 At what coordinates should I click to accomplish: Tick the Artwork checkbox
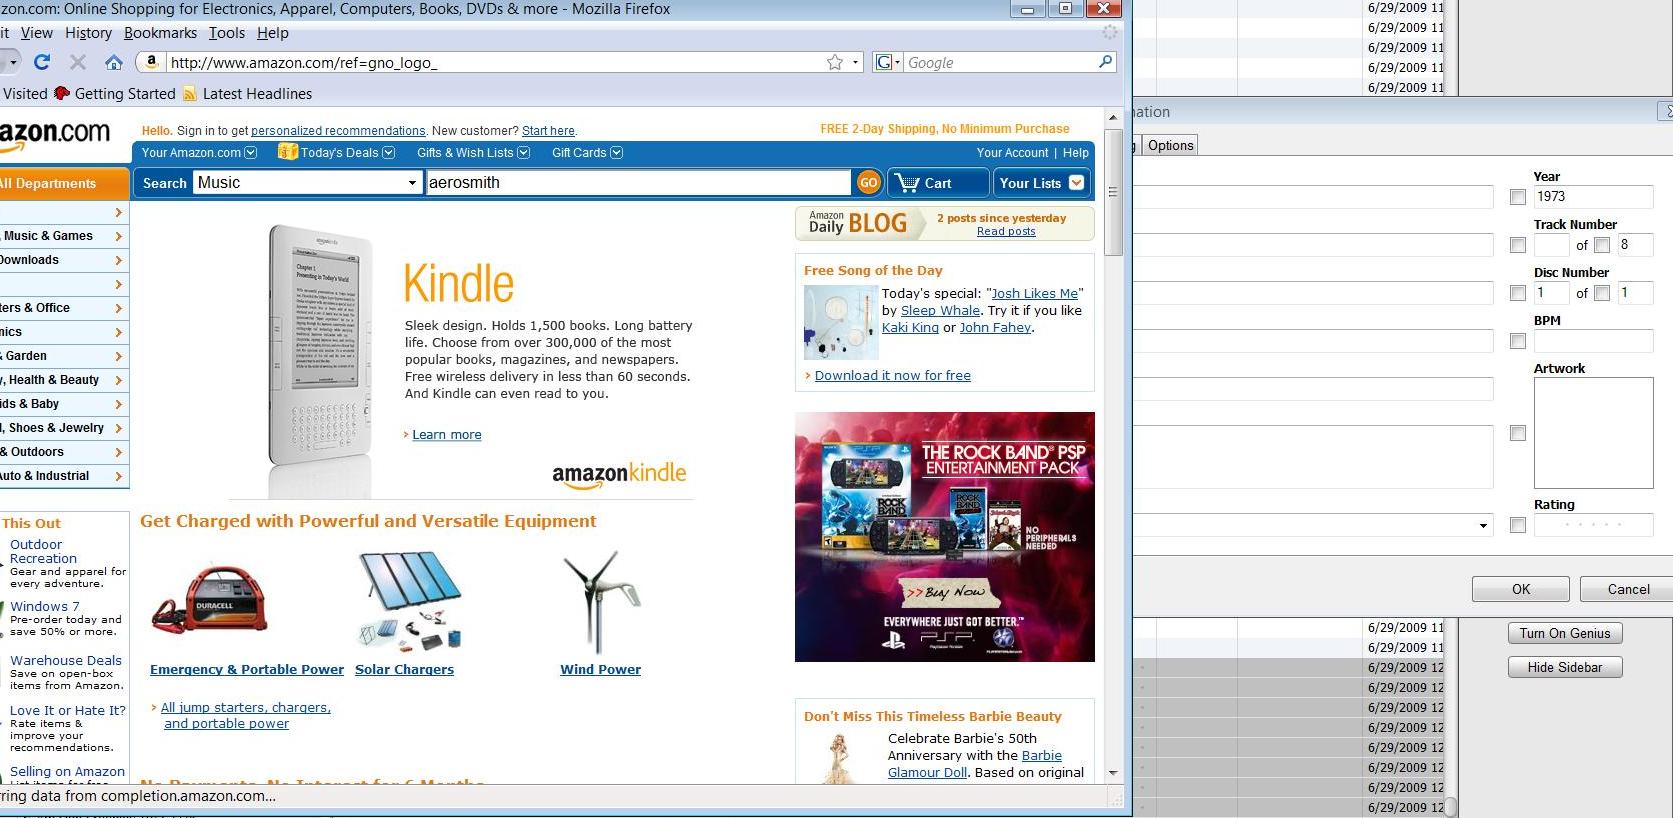(1518, 433)
